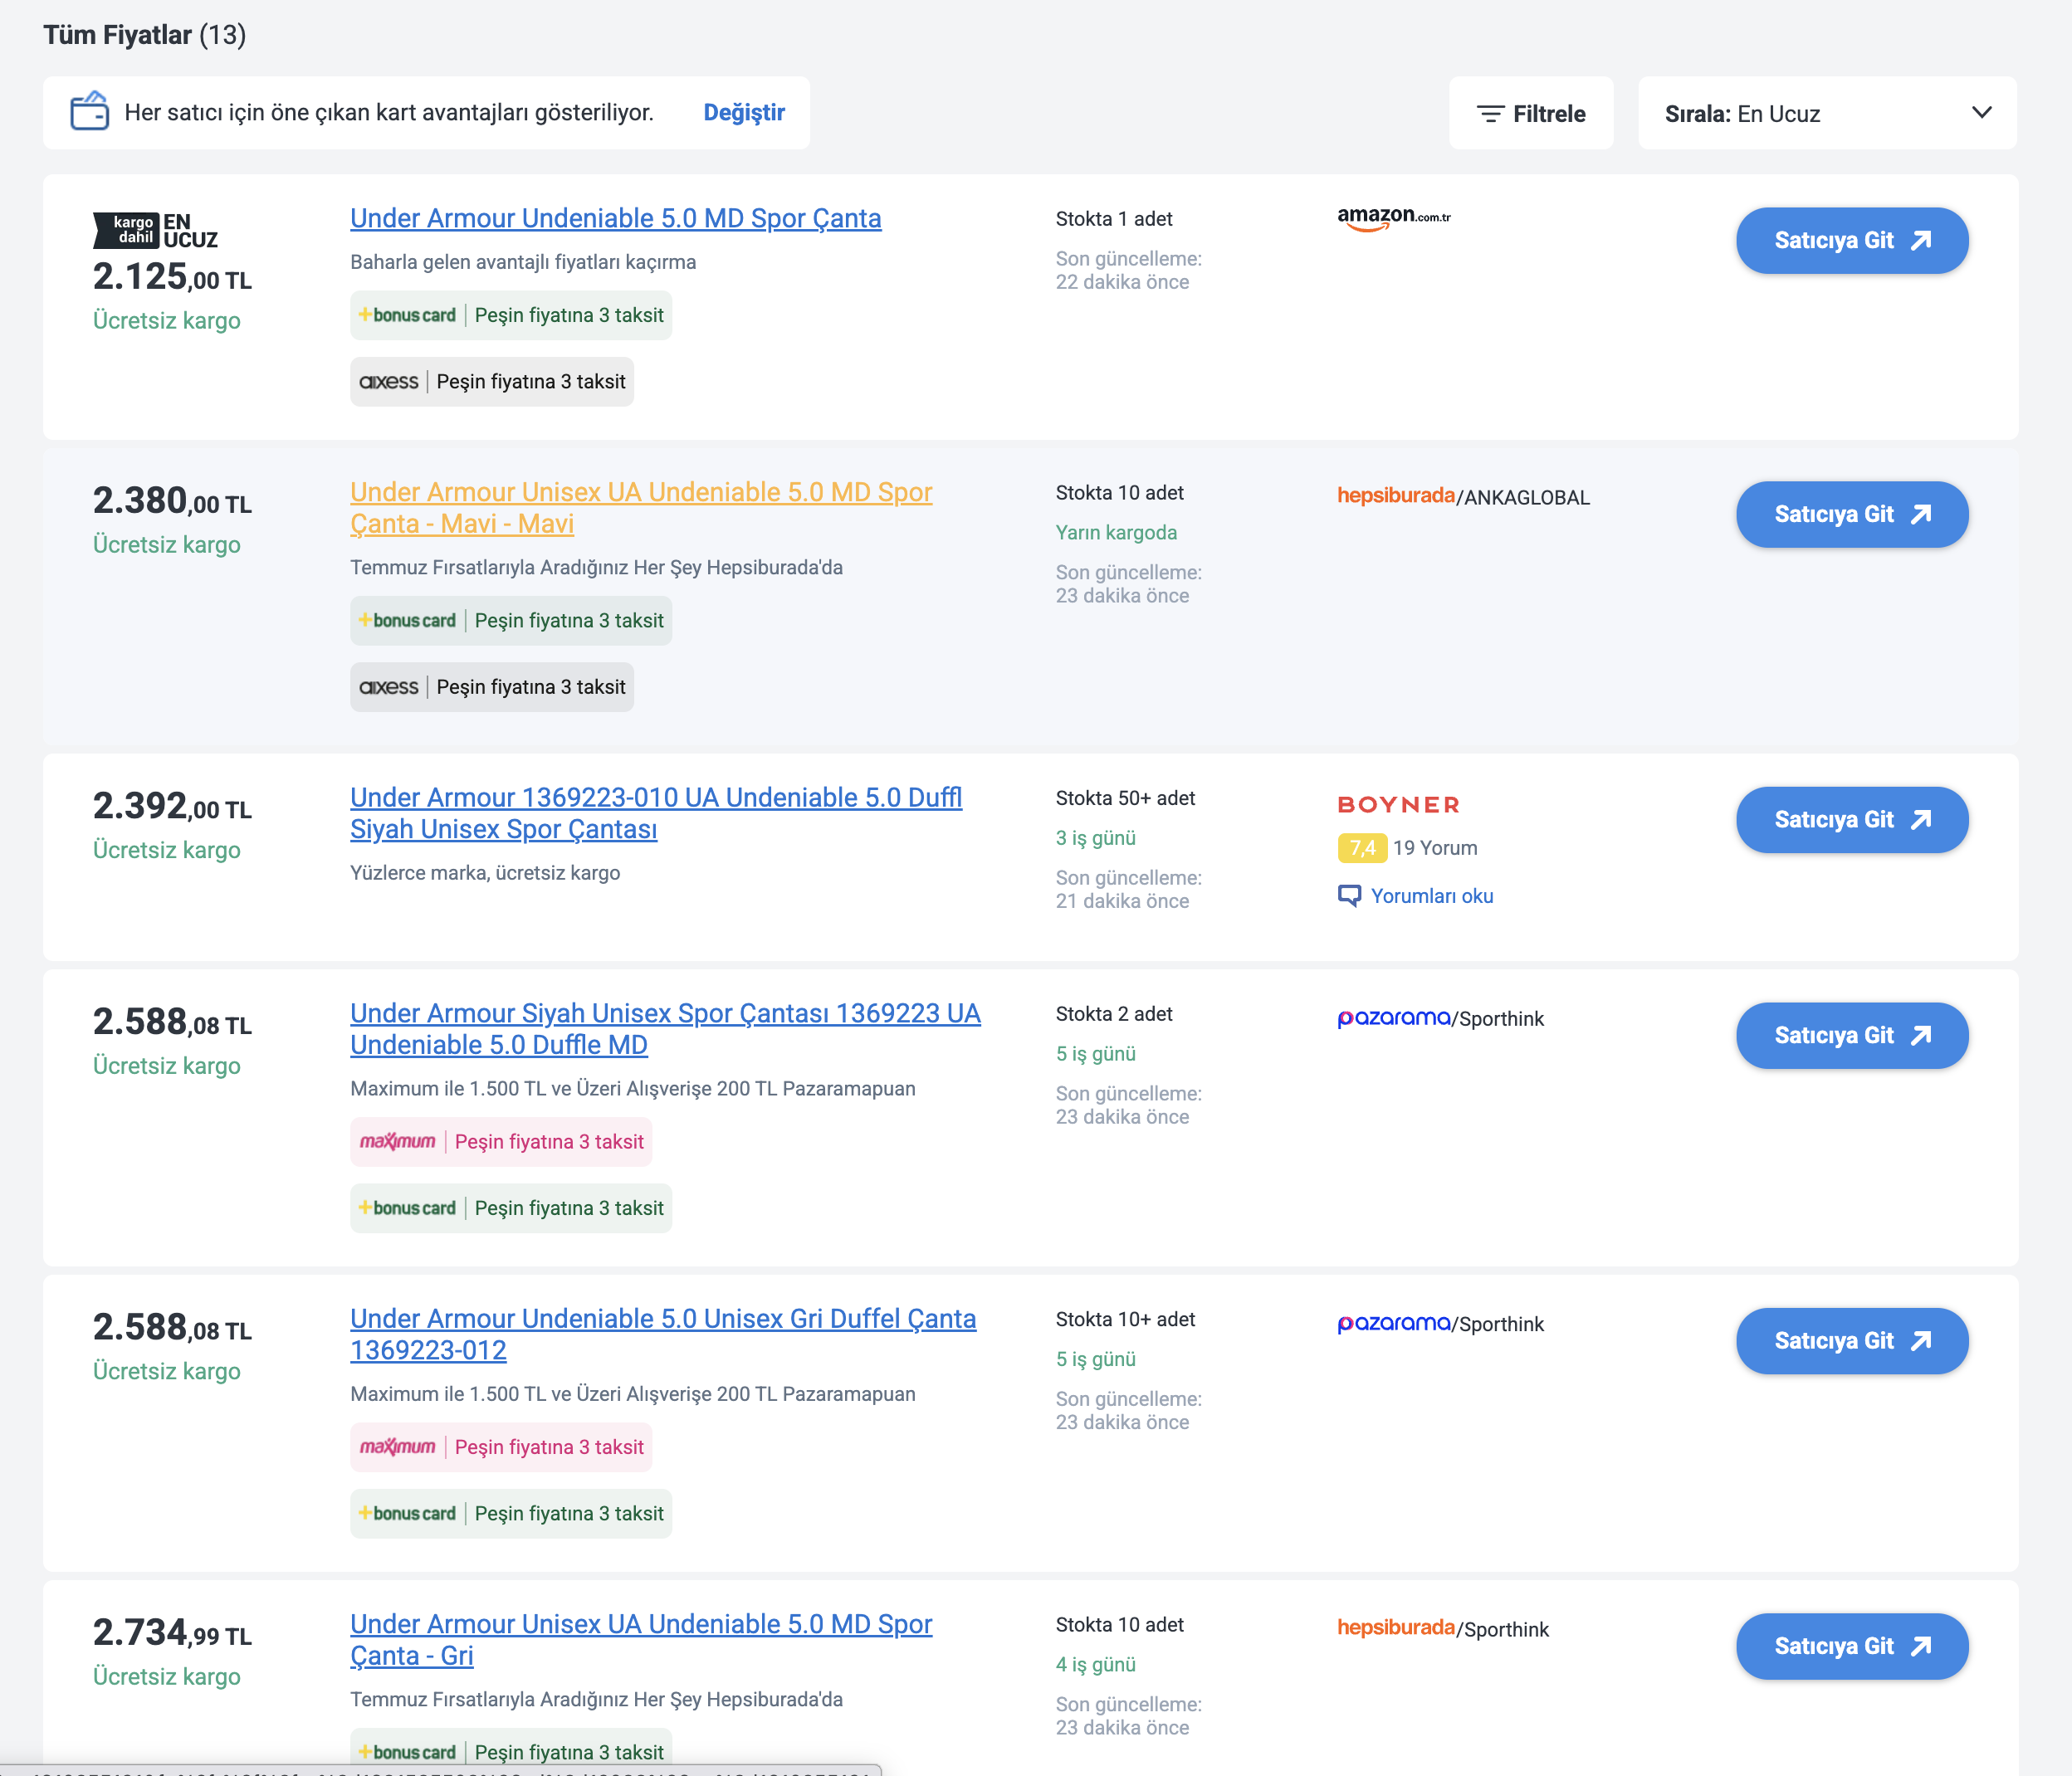This screenshot has width=2072, height=1776.
Task: Click the Amazon.com.tr seller logo
Action: click(x=1393, y=218)
